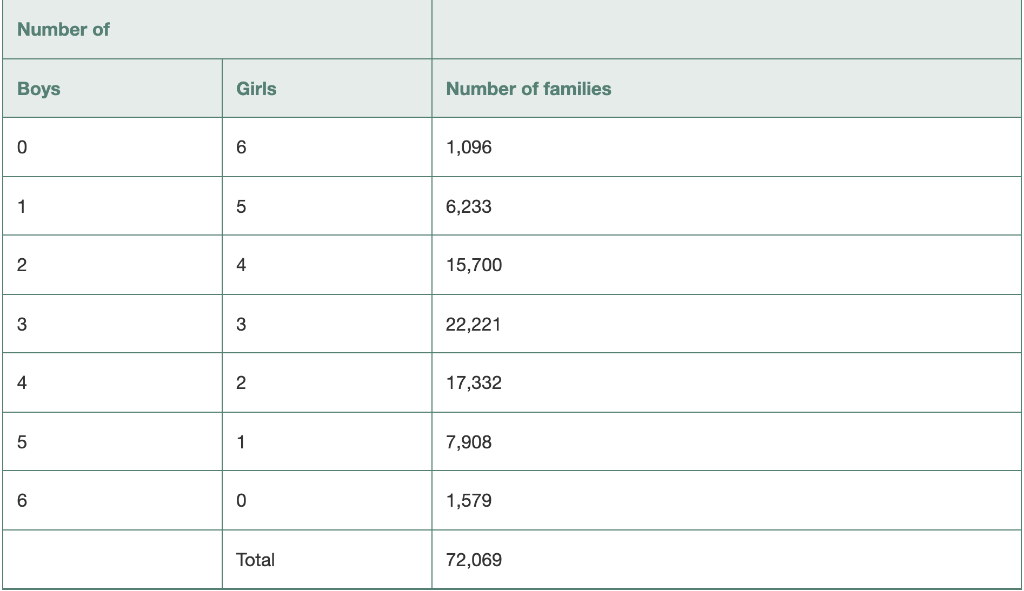
Task: Click the Girls cell in the 1,579 families row
Action: click(327, 500)
